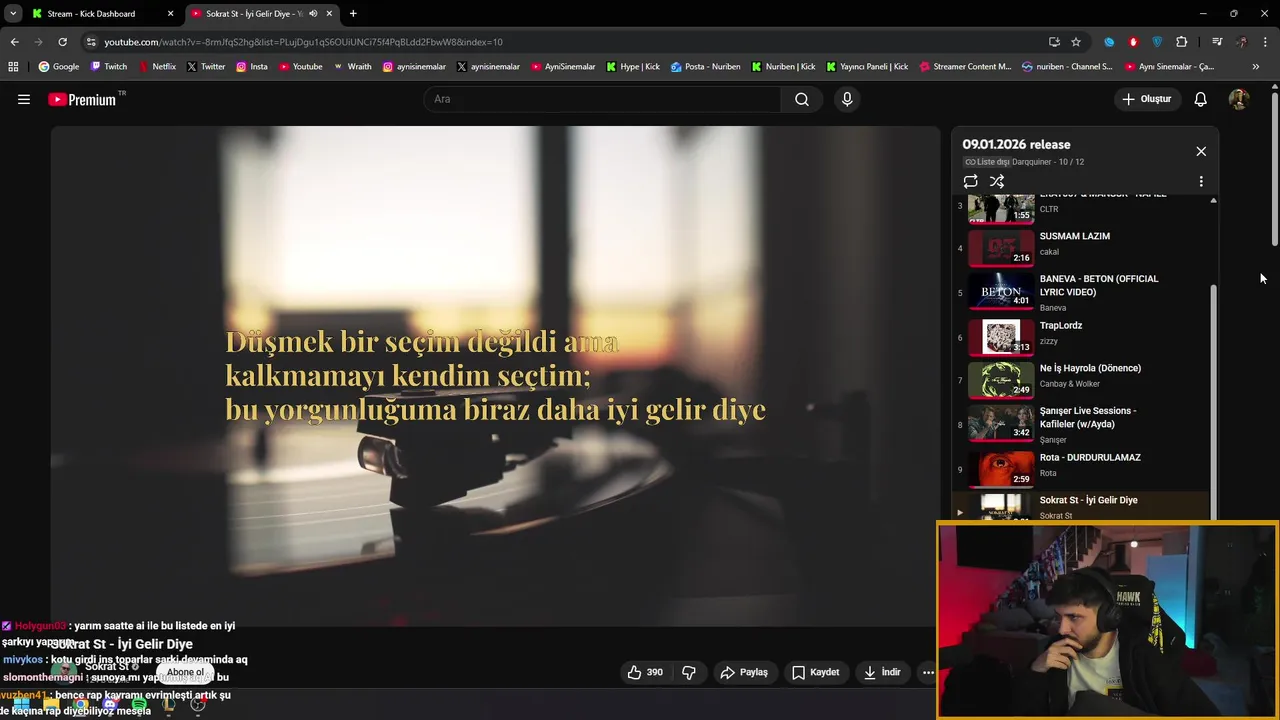The image size is (1280, 720).
Task: Select Ne İş Hayrola (Dönence) playlist item
Action: click(1081, 380)
